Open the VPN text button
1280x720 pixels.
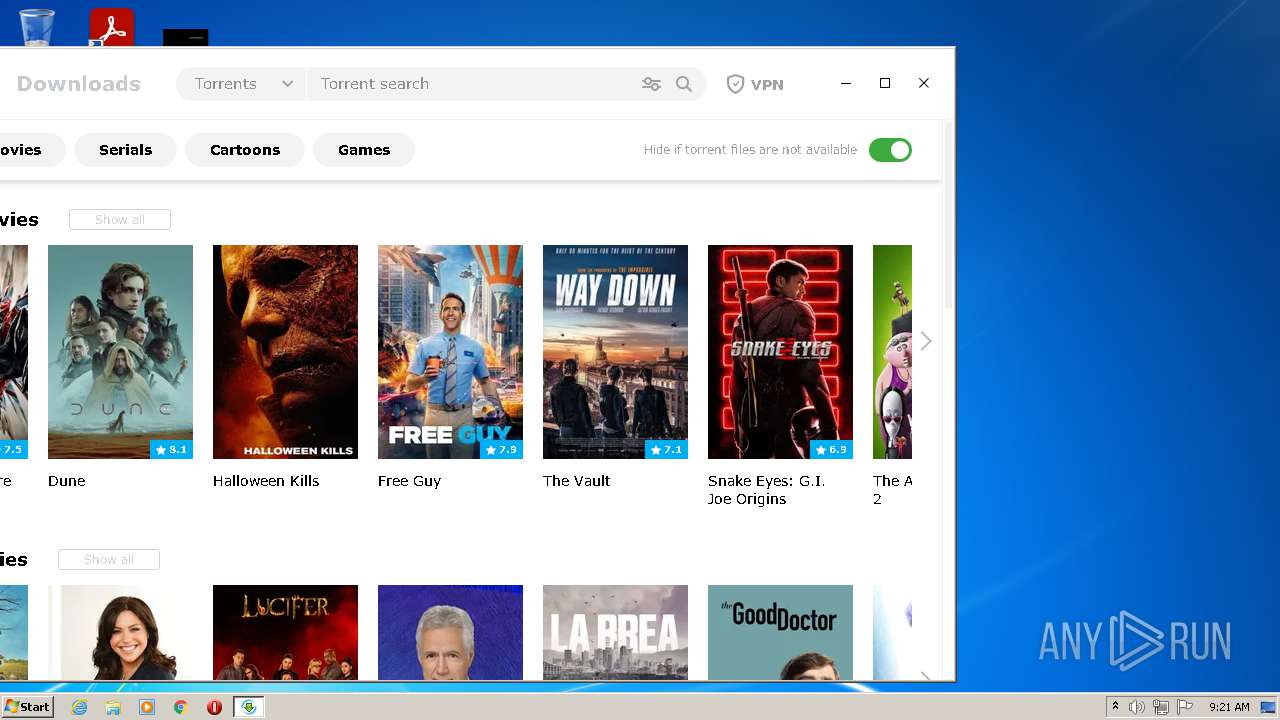tap(767, 85)
